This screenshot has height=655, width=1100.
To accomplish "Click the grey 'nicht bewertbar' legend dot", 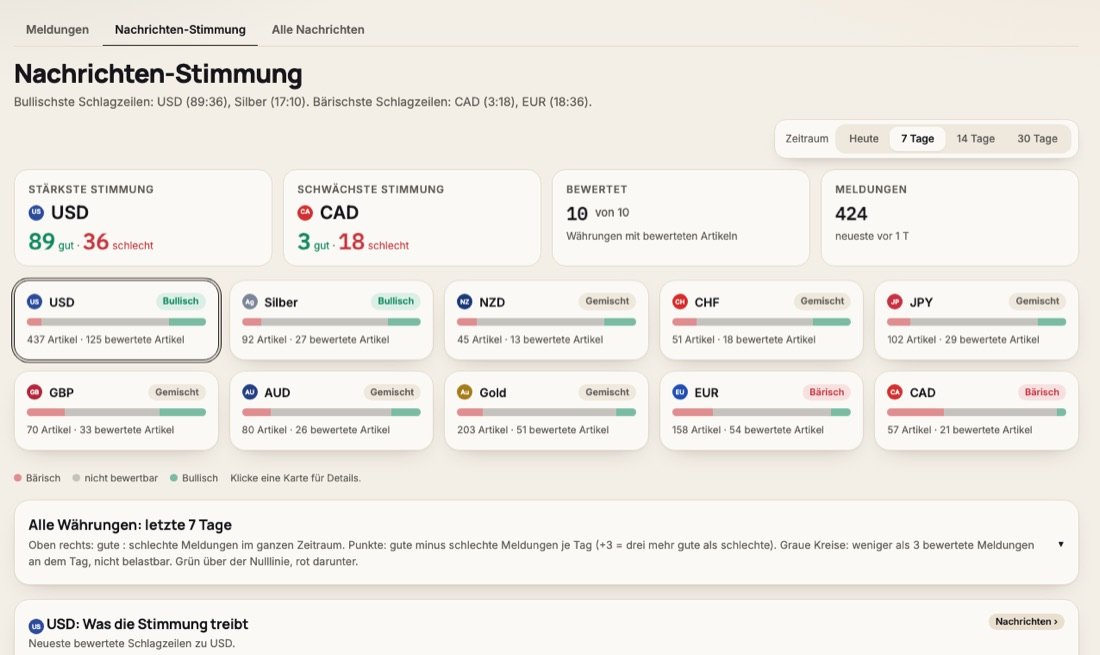I will point(76,478).
